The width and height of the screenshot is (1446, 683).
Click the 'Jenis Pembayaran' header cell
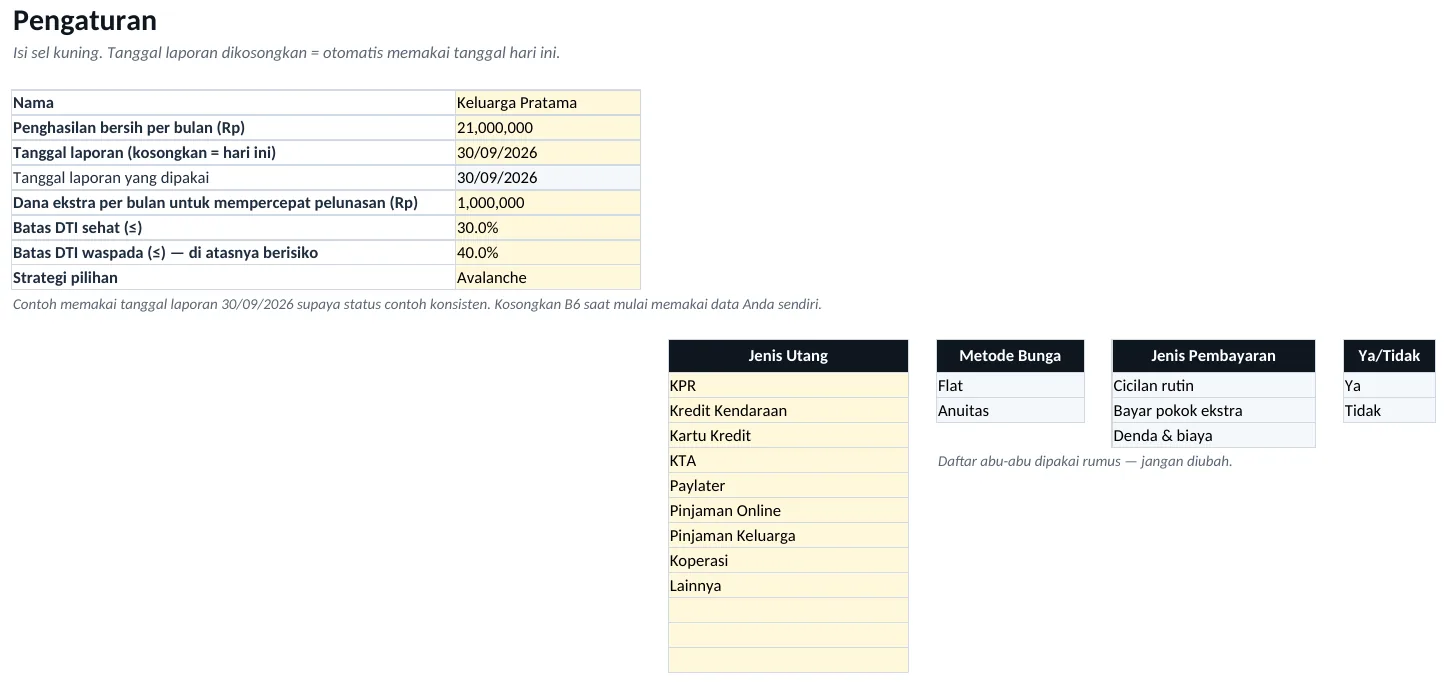pyautogui.click(x=1213, y=356)
